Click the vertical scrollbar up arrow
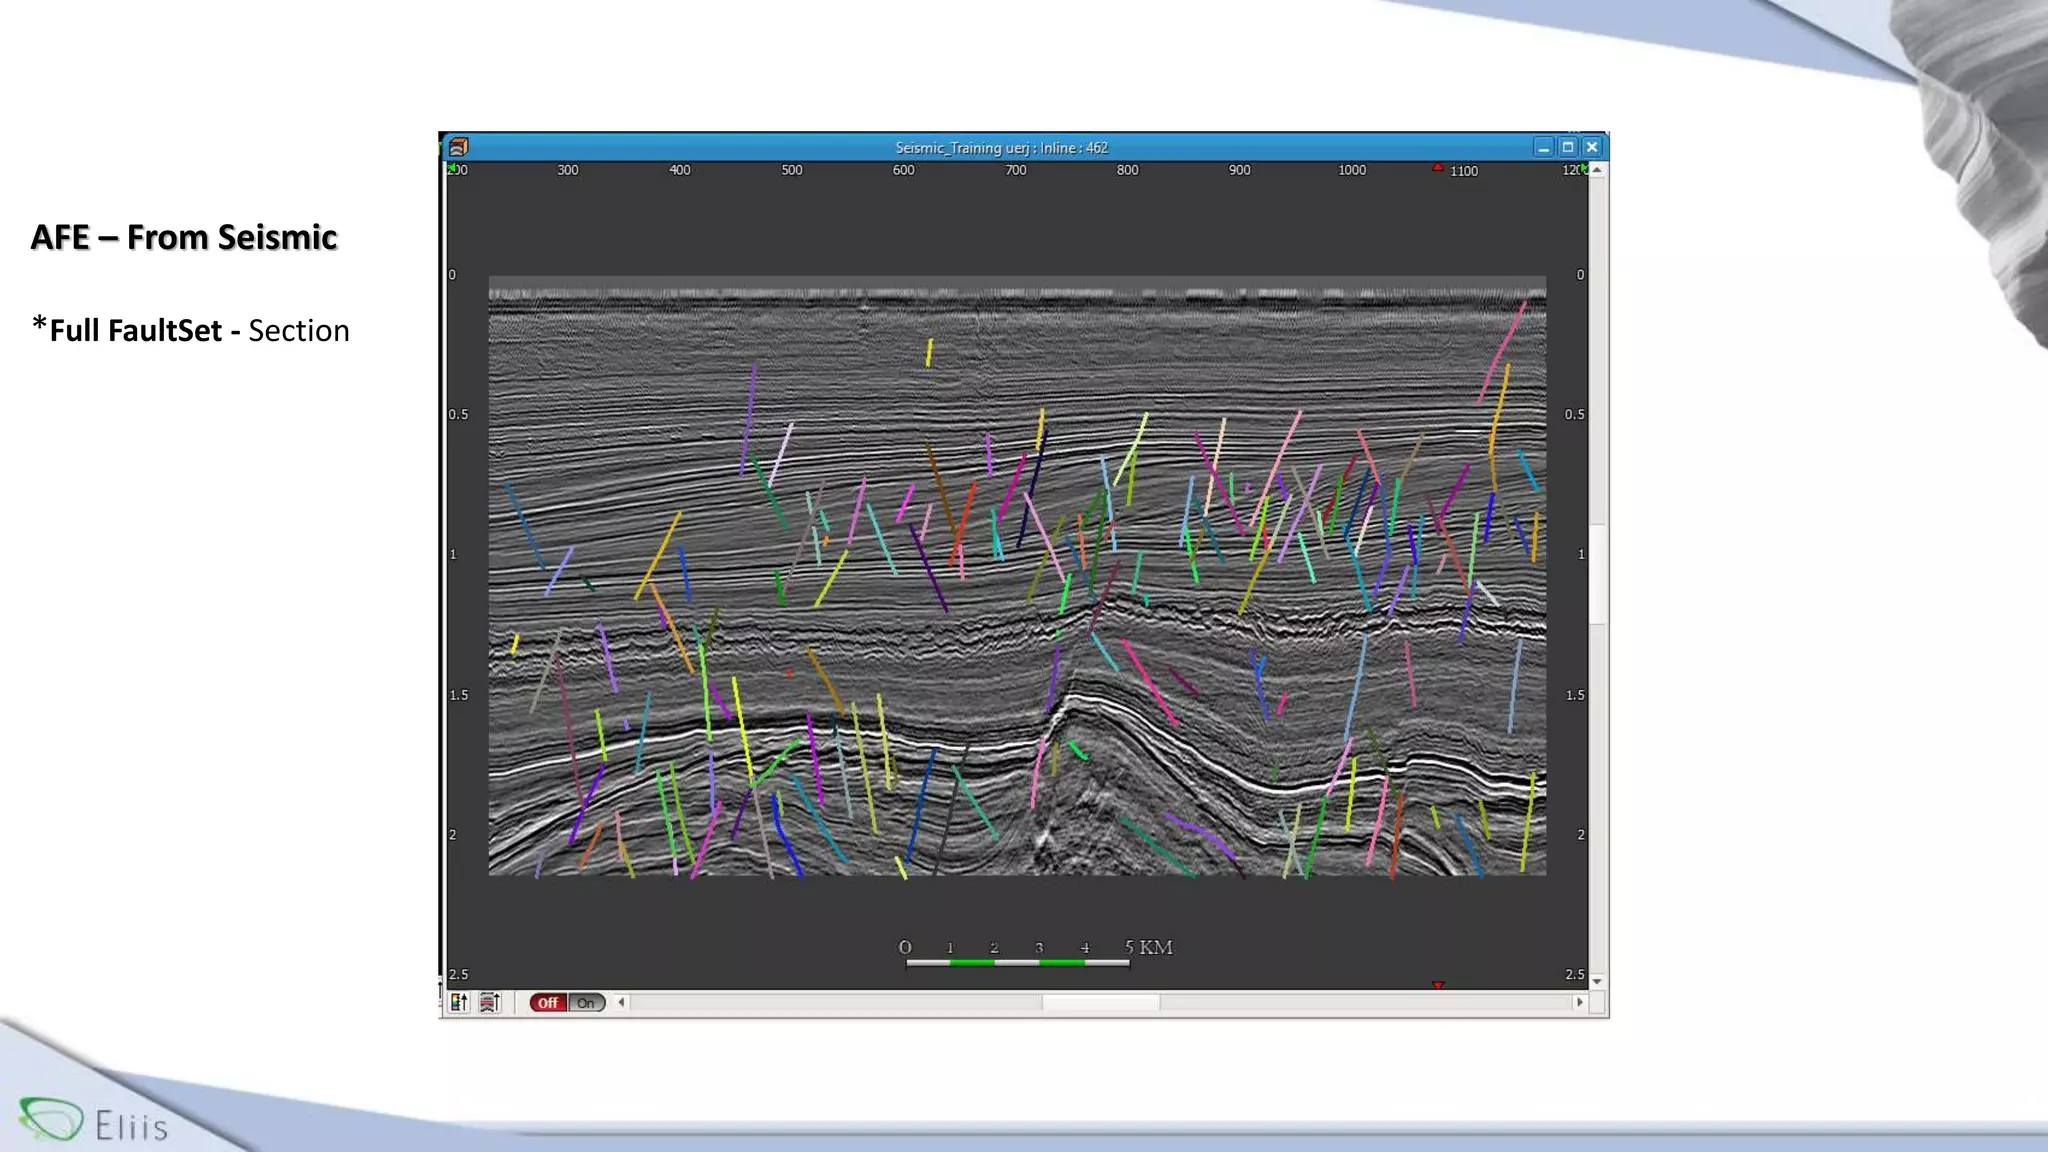2048x1152 pixels. click(x=1597, y=170)
